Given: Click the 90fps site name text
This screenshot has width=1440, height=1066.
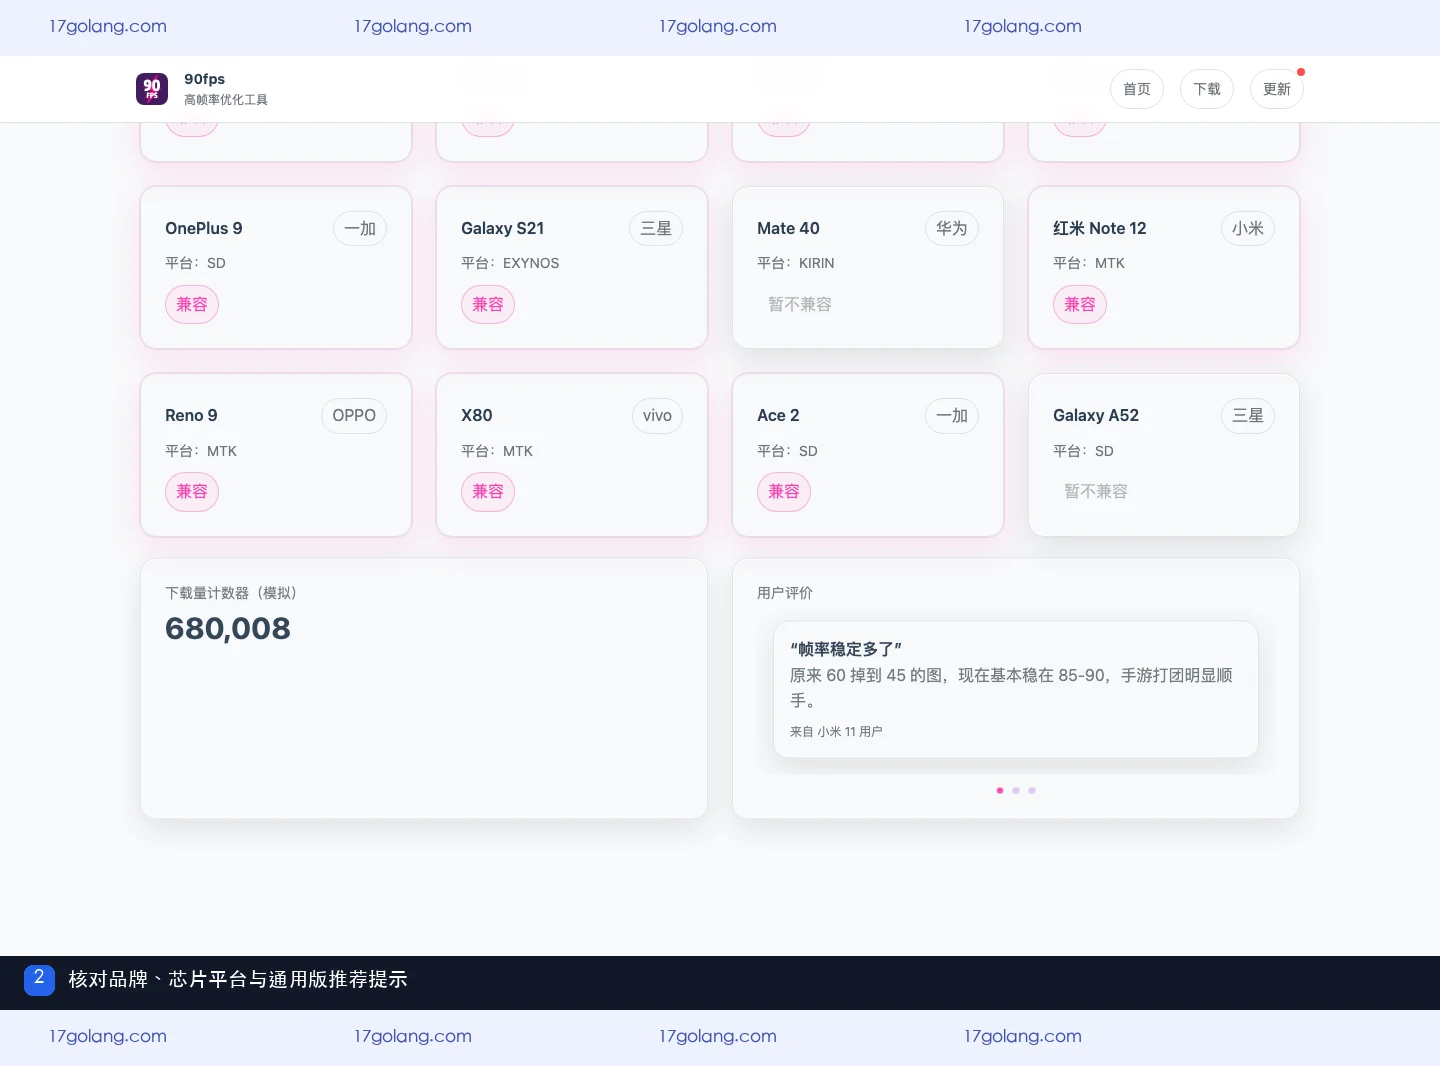Looking at the screenshot, I should (x=205, y=79).
